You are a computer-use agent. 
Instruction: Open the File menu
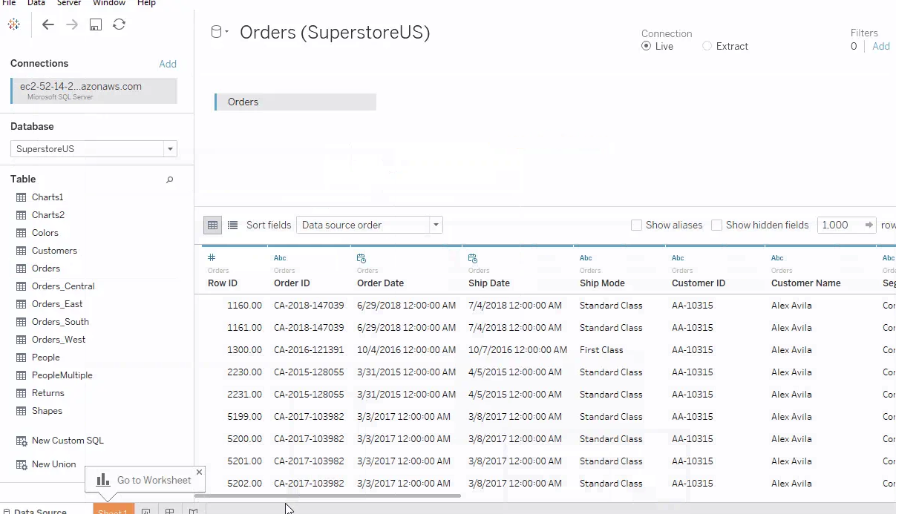point(9,3)
